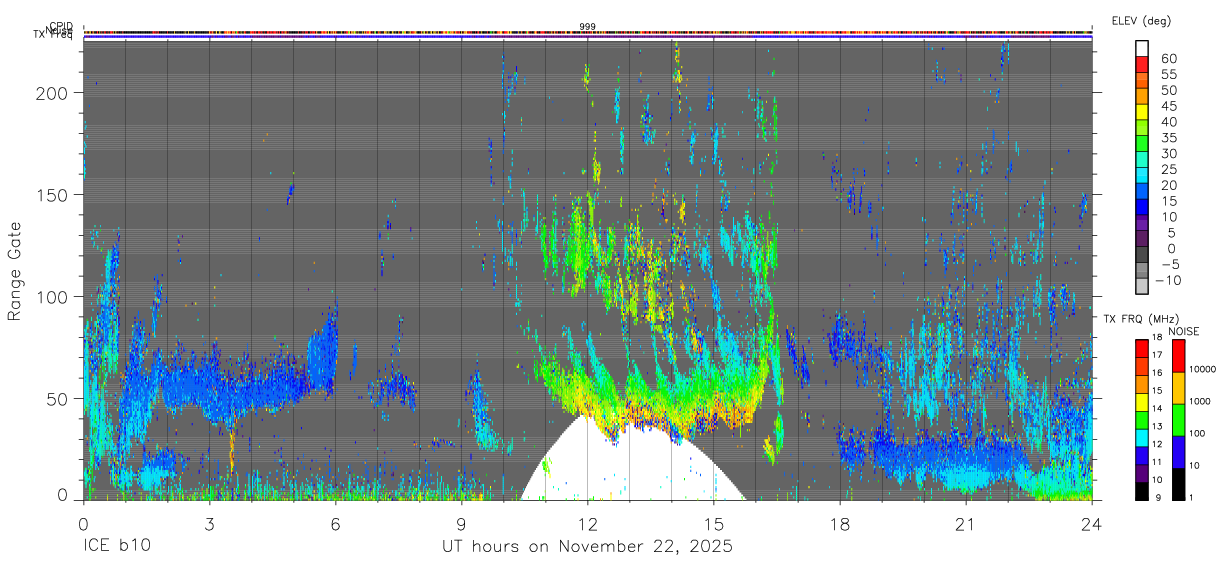Click the yellow segment of the ELEV color bar
The image size is (1228, 567).
point(1143,111)
